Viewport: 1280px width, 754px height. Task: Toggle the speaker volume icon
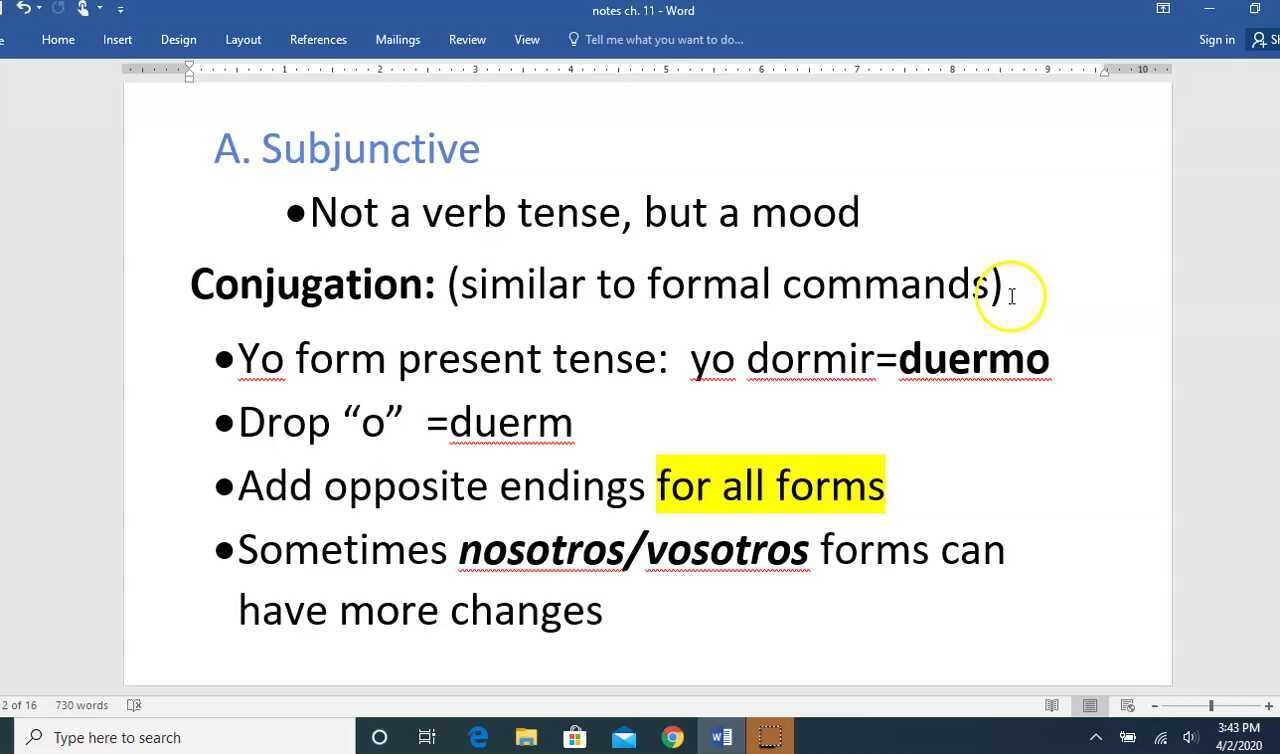coord(1189,737)
